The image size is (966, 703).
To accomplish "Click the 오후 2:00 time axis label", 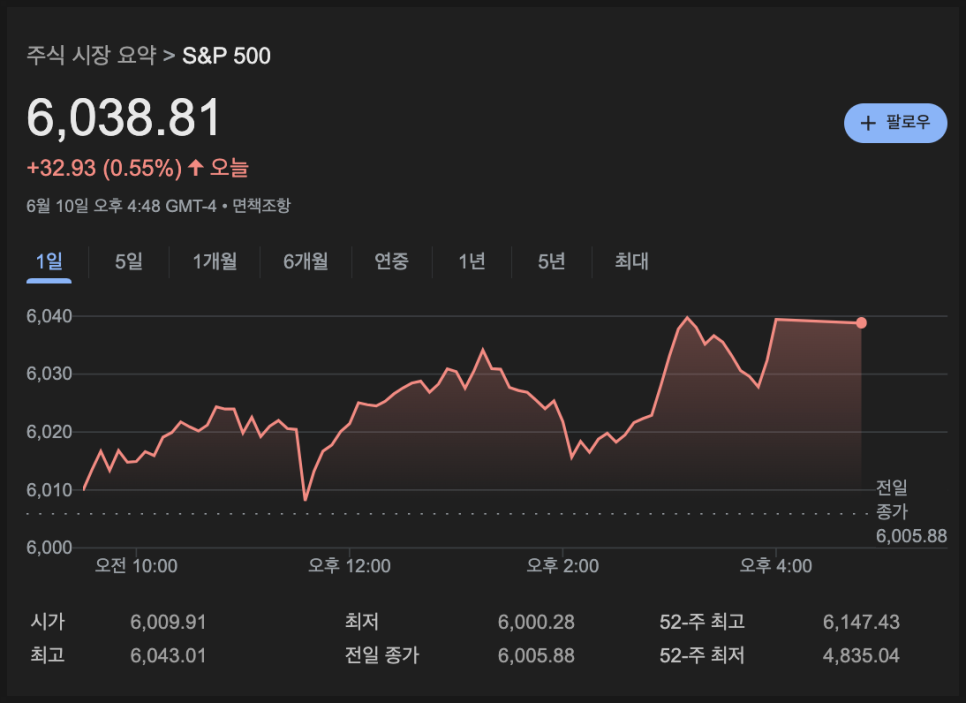I will [562, 566].
